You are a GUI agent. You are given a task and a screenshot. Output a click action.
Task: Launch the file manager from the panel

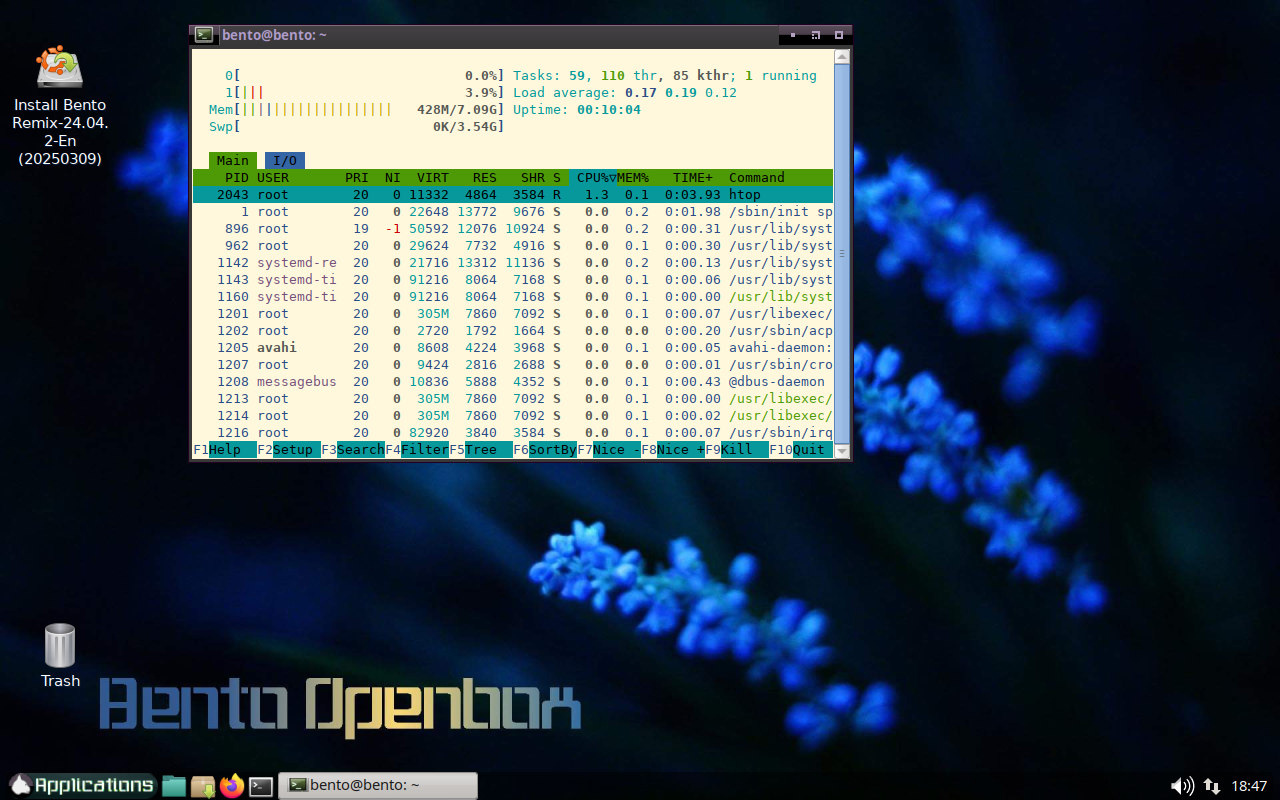(x=175, y=786)
